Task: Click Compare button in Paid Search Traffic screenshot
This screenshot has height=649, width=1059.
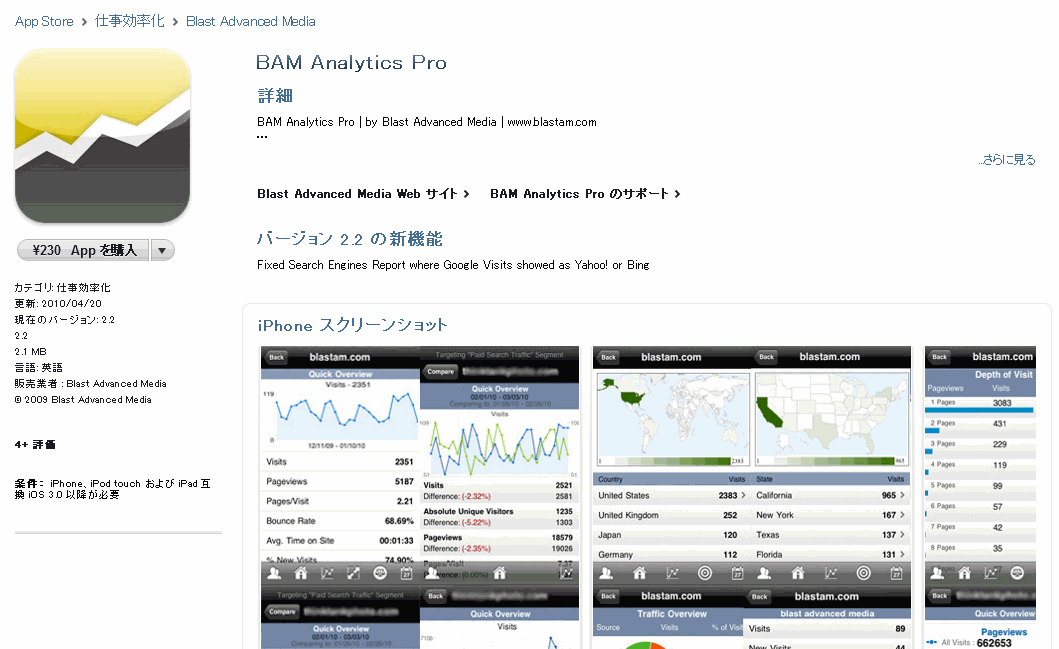Action: 440,371
